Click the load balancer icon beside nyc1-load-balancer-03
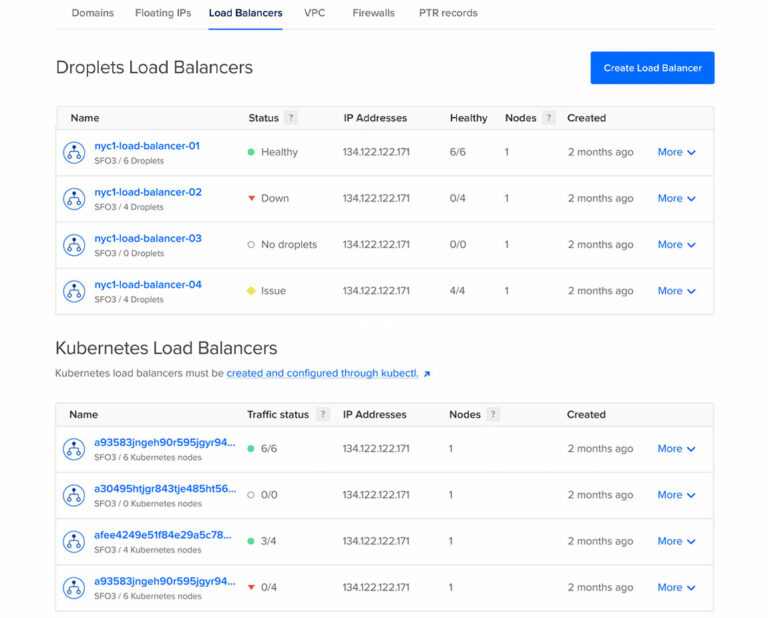The width and height of the screenshot is (768, 618). (x=74, y=245)
